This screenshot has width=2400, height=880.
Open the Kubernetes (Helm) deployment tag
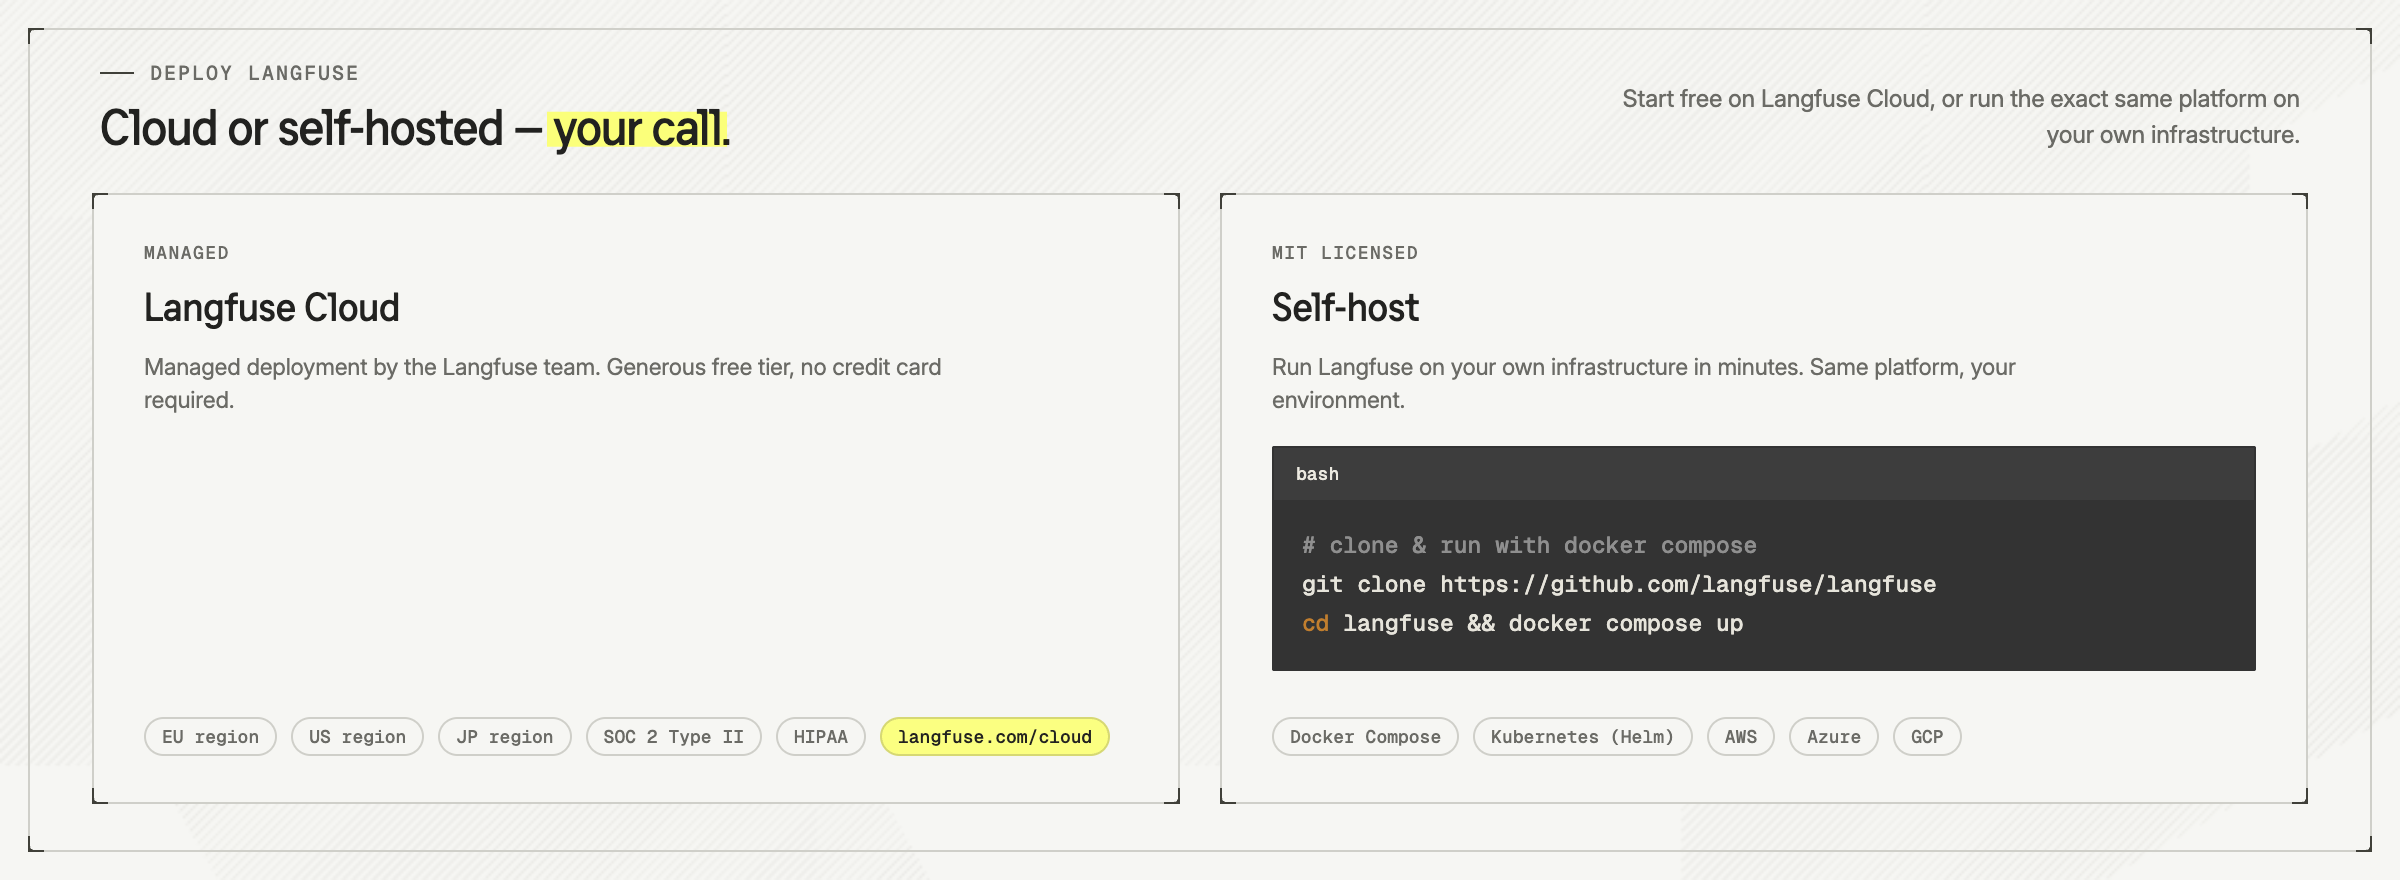(x=1582, y=737)
